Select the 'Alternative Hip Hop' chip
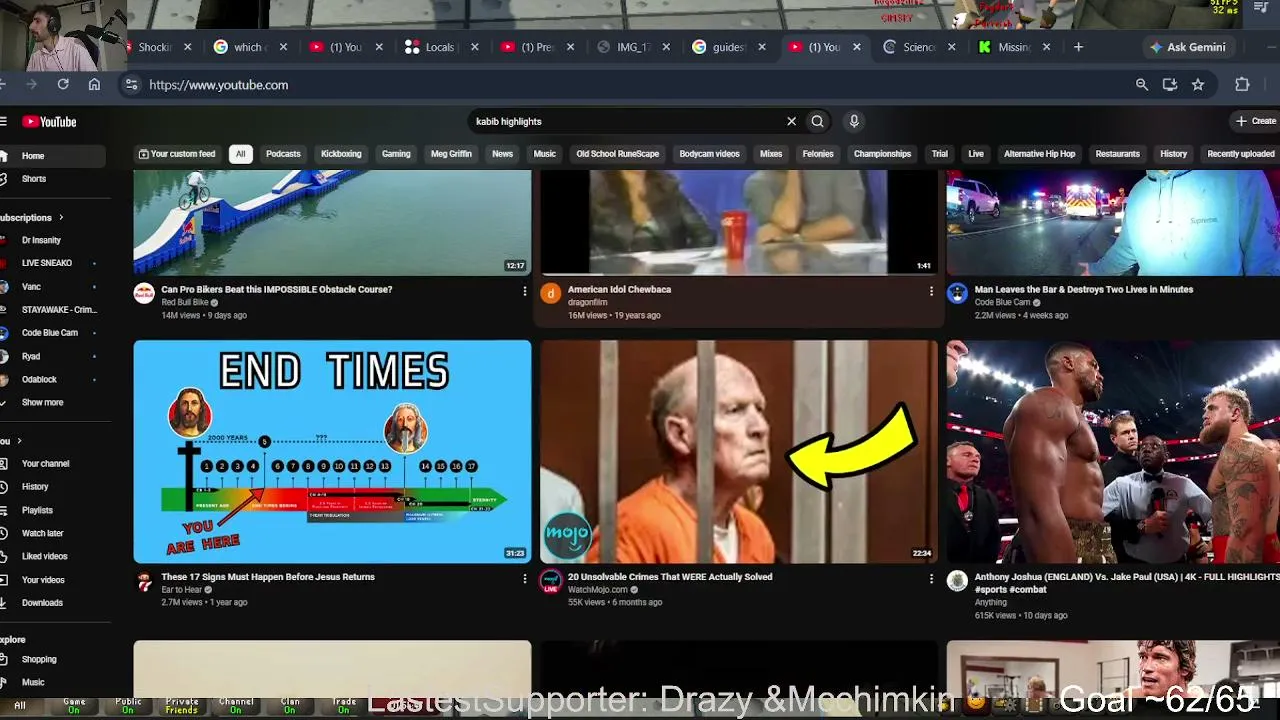This screenshot has height=720, width=1280. click(x=1039, y=154)
